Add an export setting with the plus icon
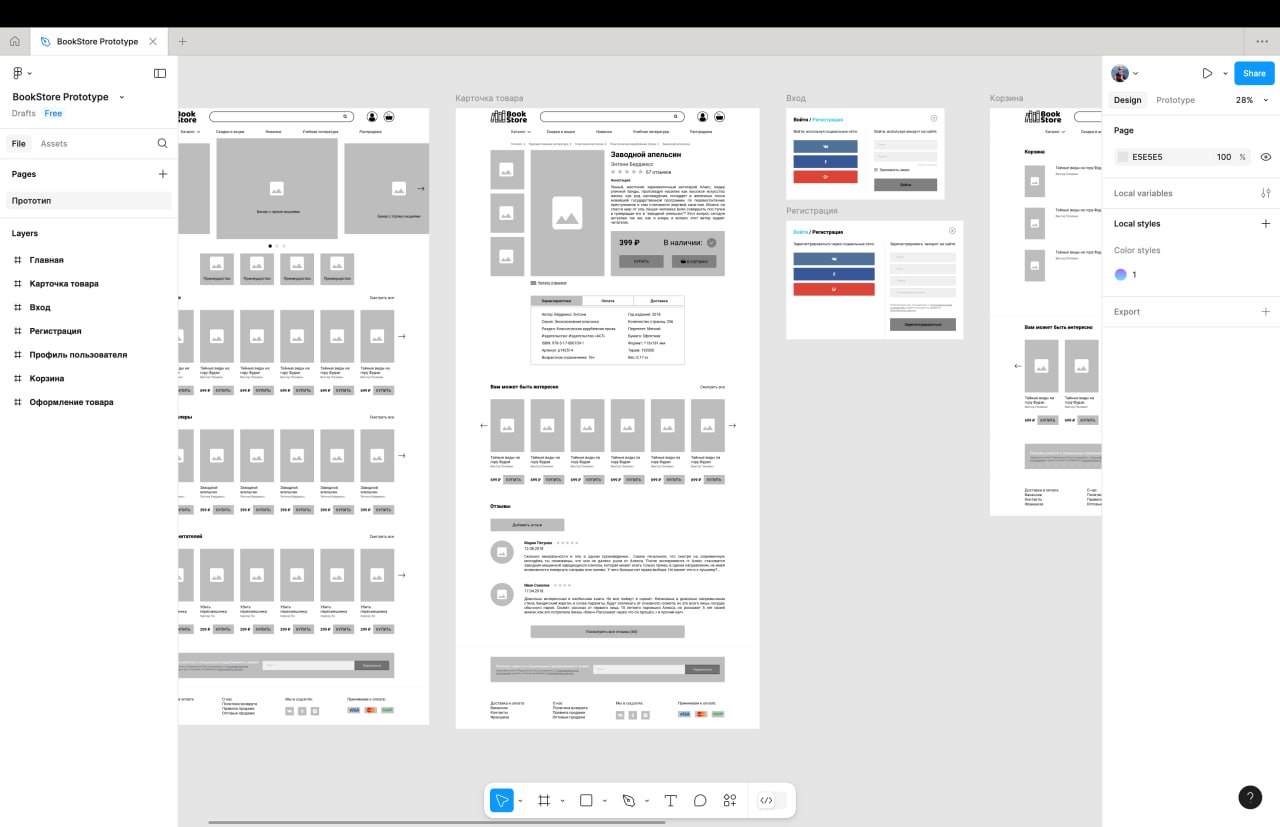This screenshot has width=1280, height=827. [1266, 311]
